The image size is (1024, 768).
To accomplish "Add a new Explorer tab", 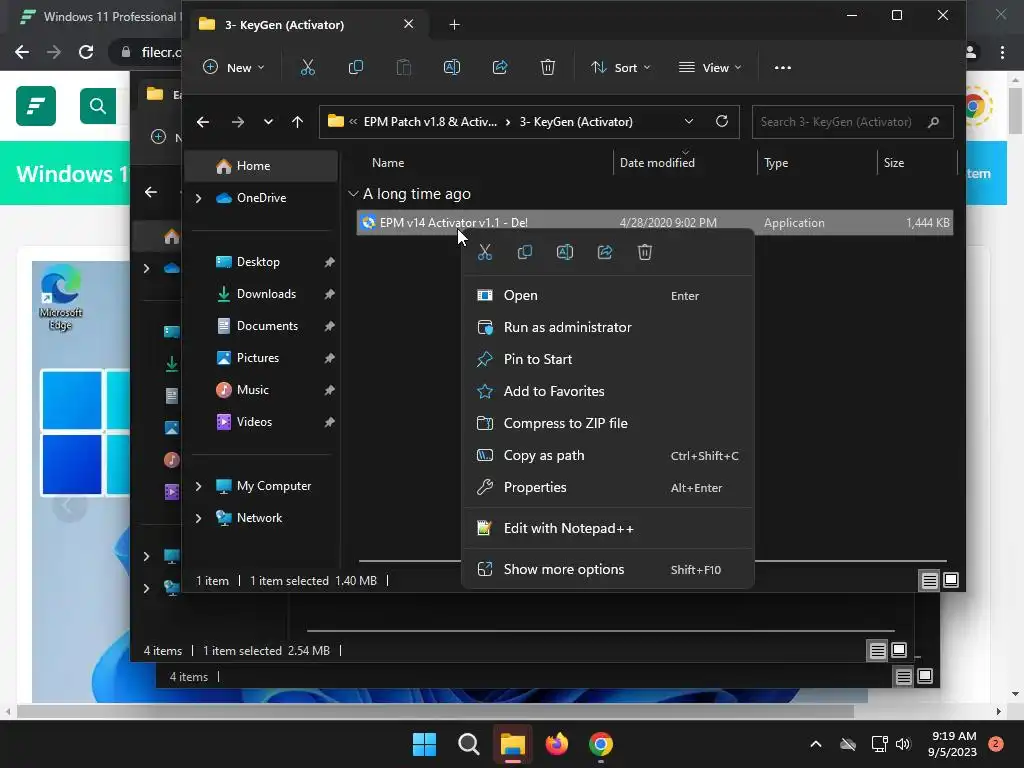I will 455,25.
